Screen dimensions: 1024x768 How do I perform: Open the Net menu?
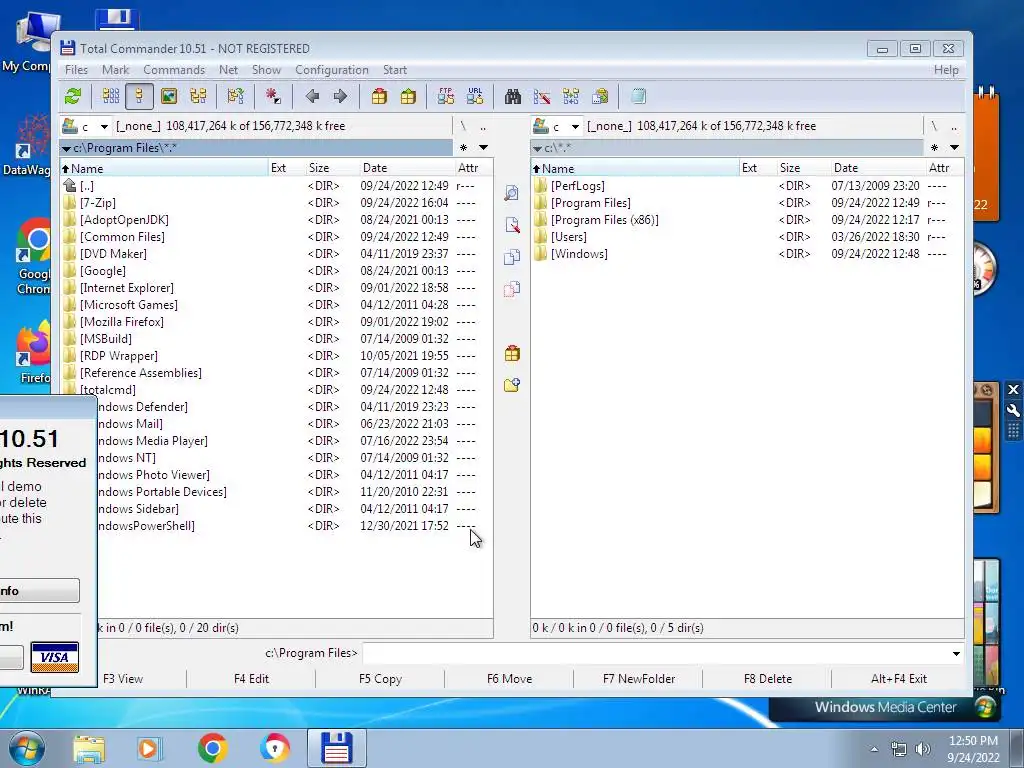click(x=229, y=70)
